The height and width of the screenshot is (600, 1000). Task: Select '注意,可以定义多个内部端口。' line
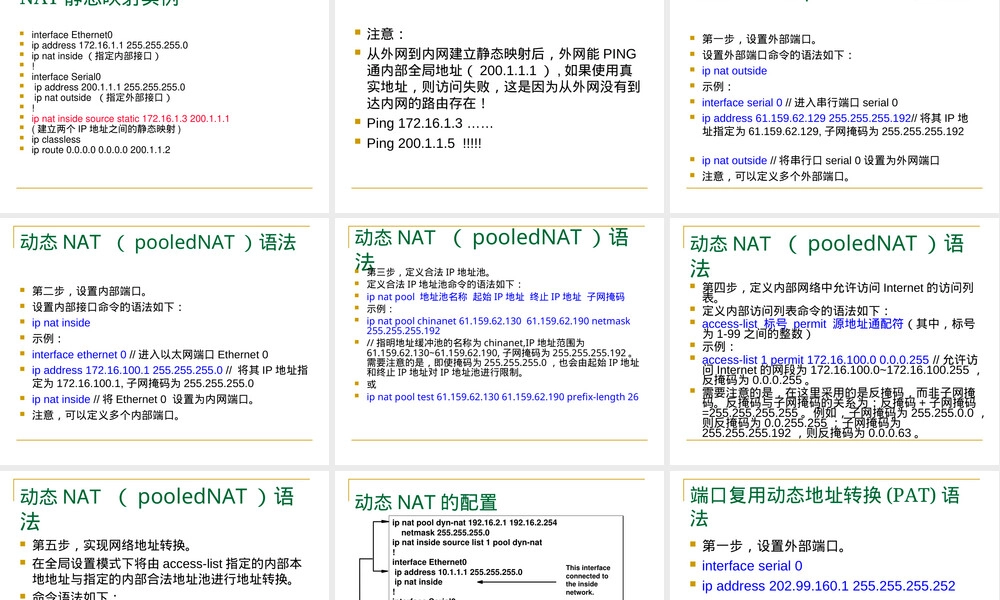pos(107,416)
